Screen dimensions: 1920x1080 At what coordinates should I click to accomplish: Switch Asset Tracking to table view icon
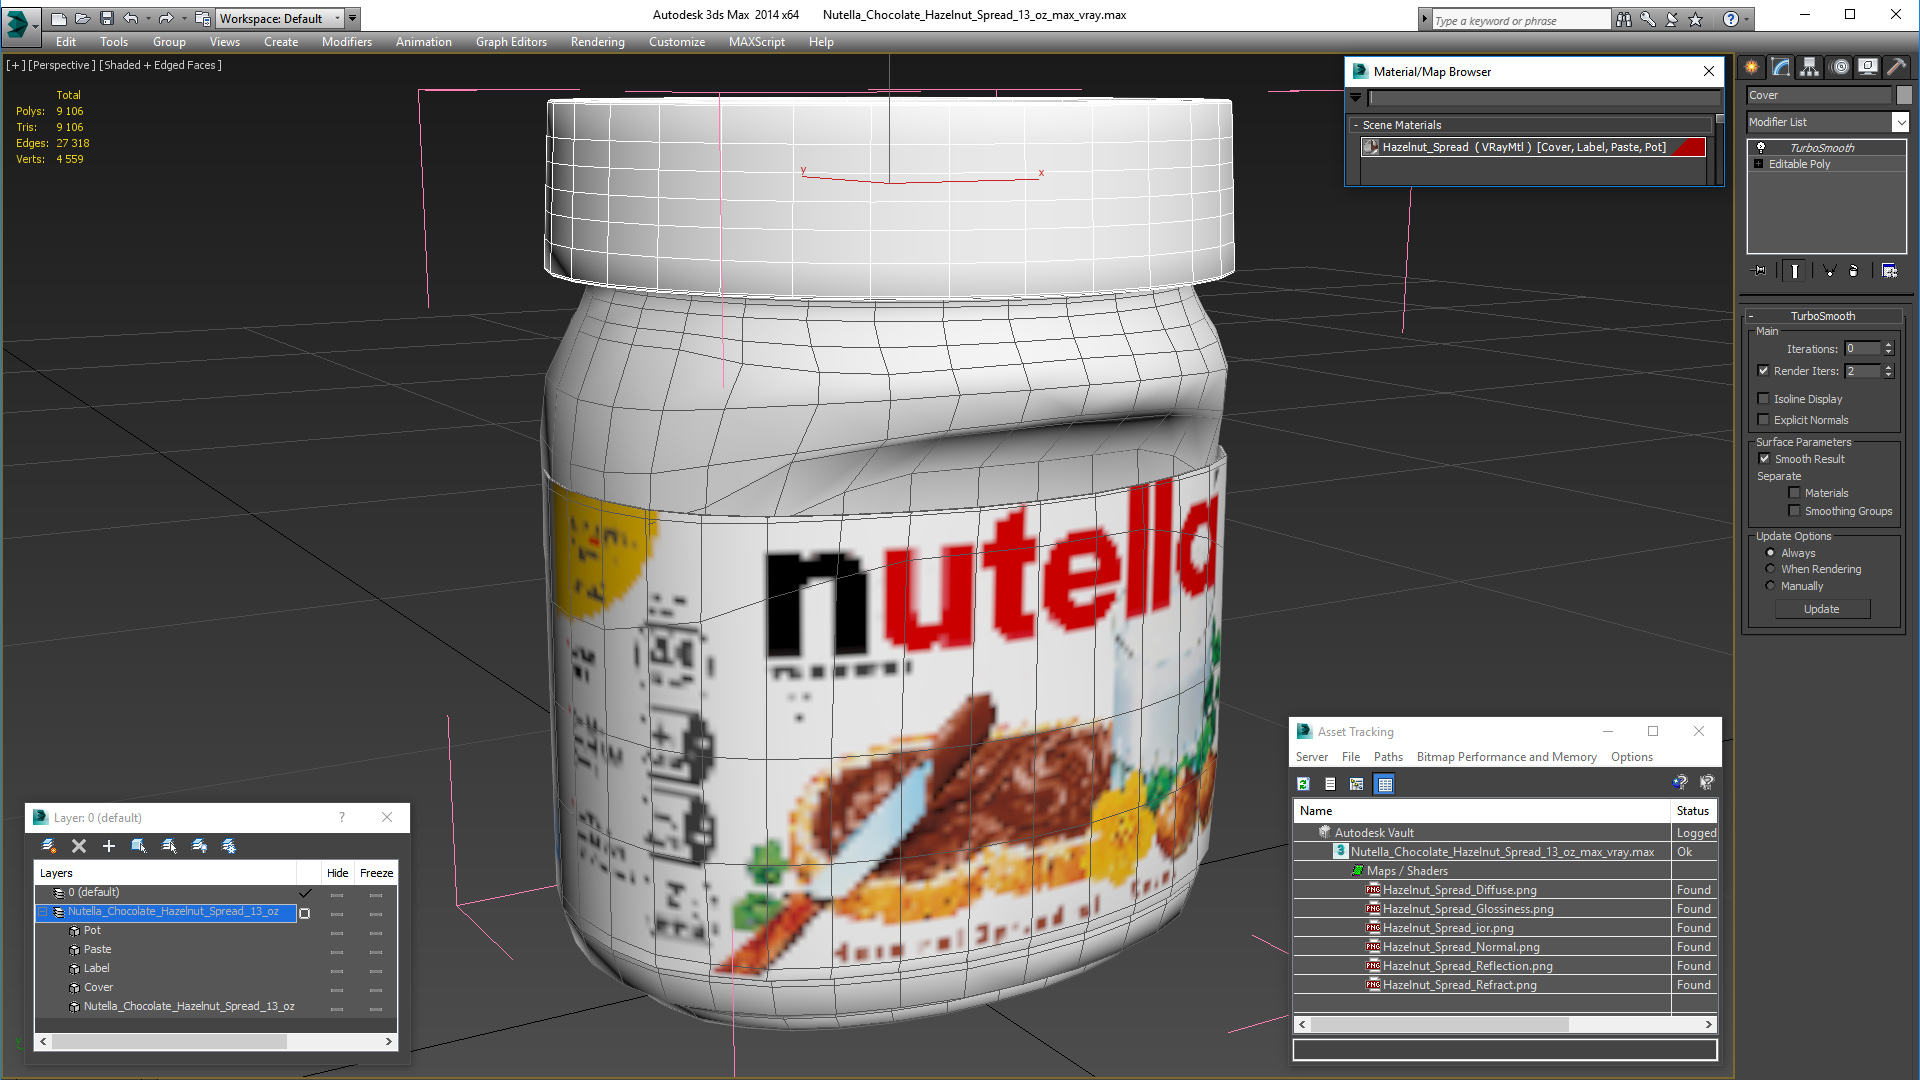(1385, 784)
